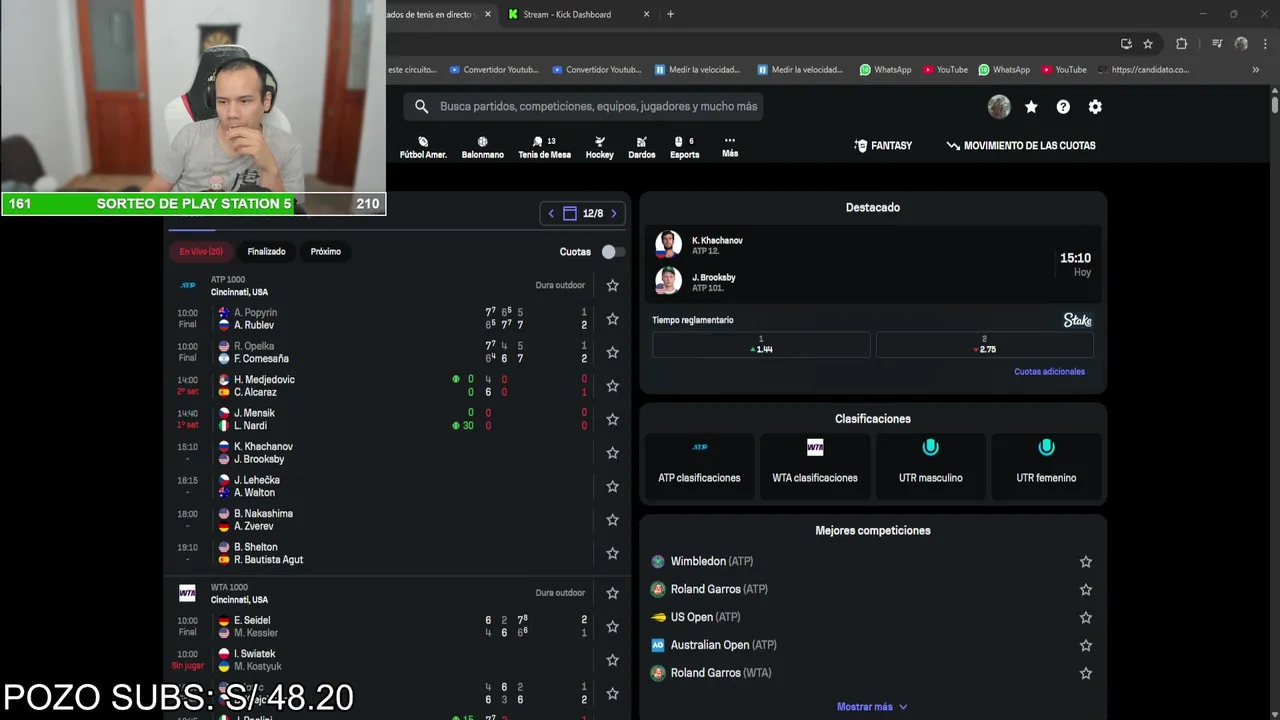
Task: Favorite the ATP 1000 Cincinnati tournament
Action: coord(612,285)
